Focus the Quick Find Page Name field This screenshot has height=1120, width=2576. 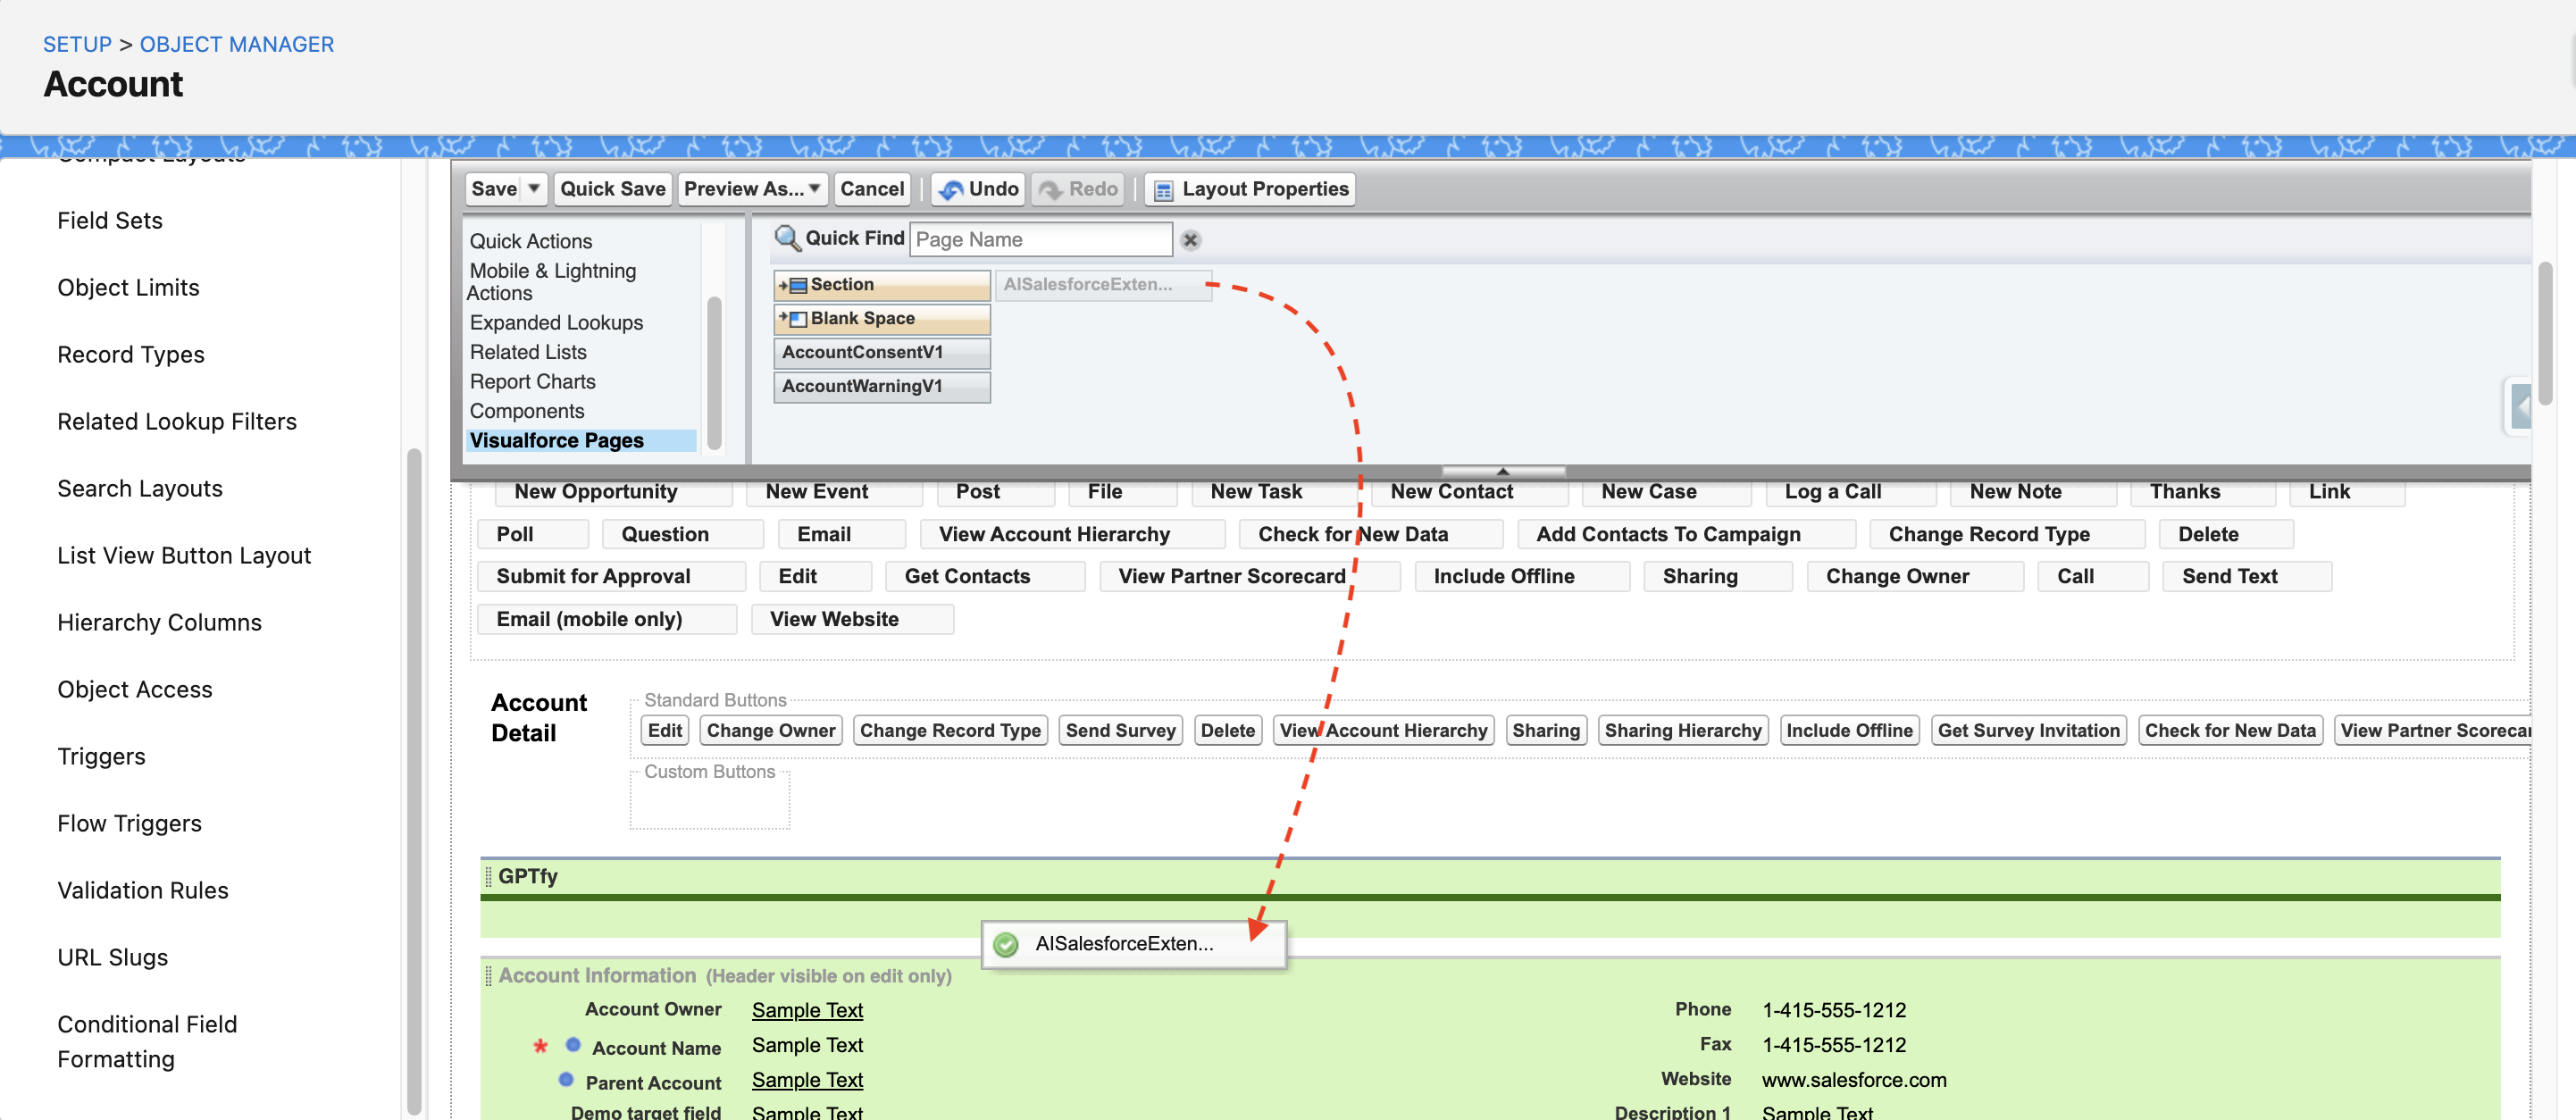(1040, 240)
